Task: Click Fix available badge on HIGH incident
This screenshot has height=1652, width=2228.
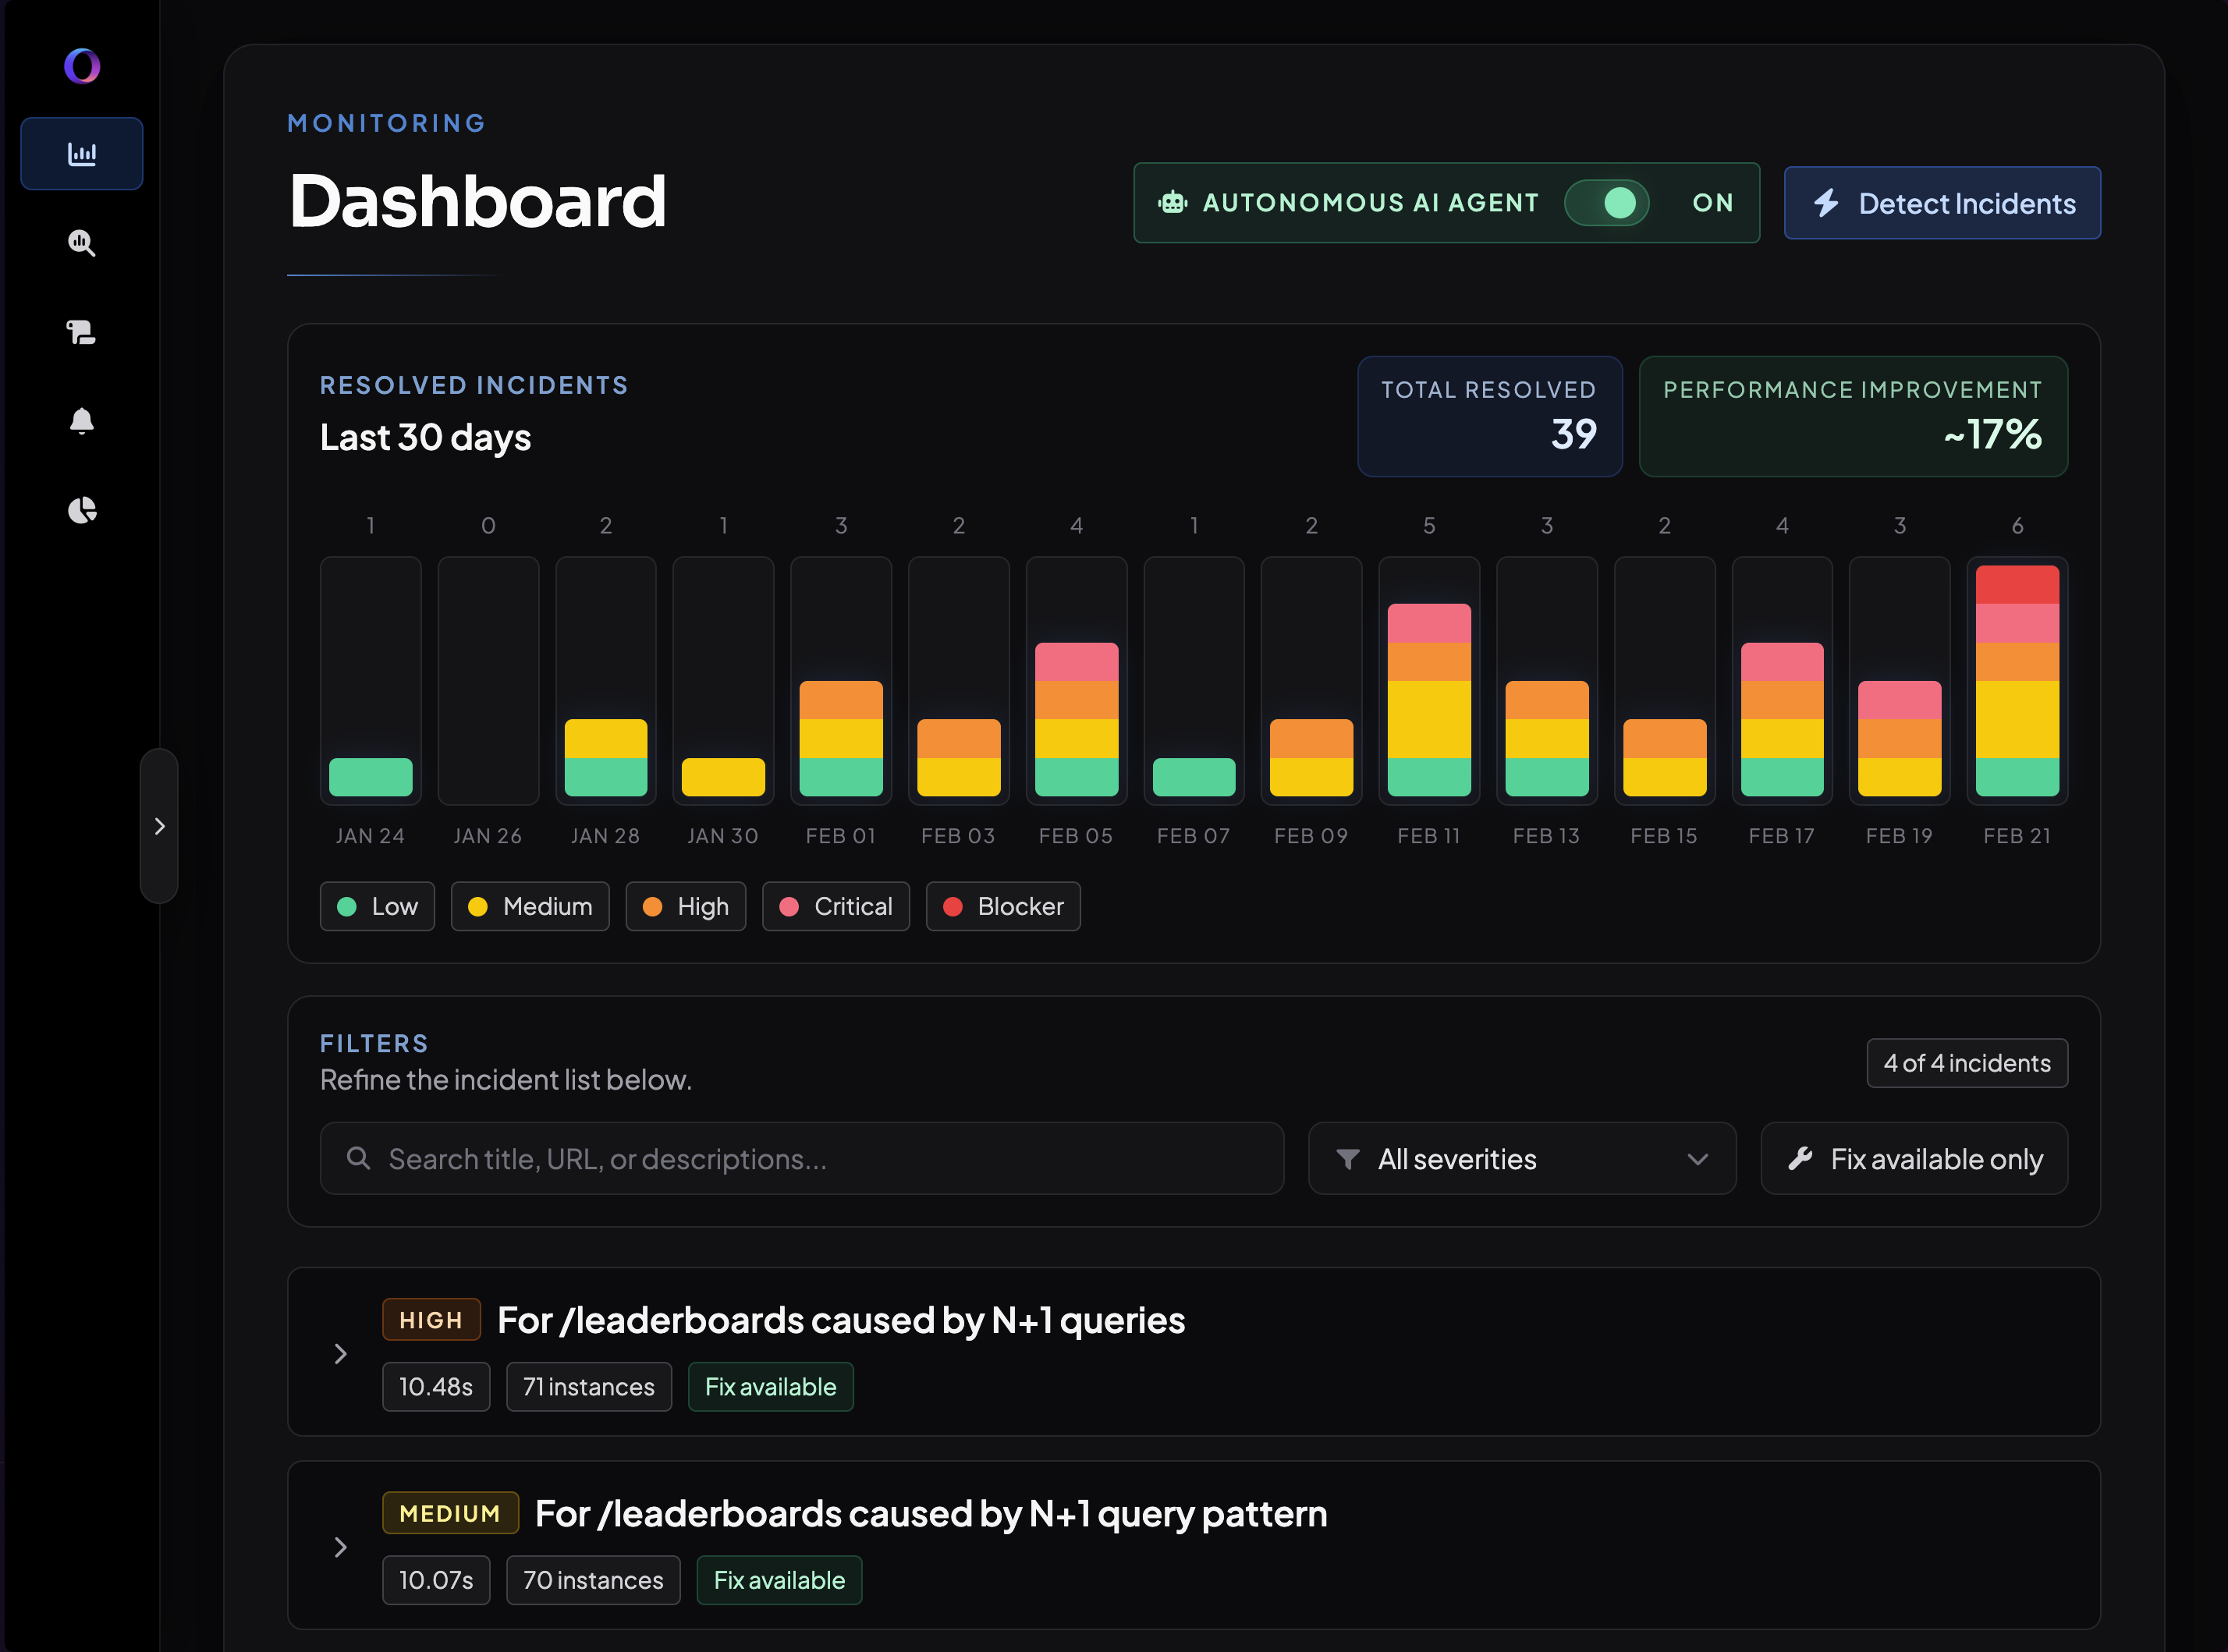Action: click(x=770, y=1387)
